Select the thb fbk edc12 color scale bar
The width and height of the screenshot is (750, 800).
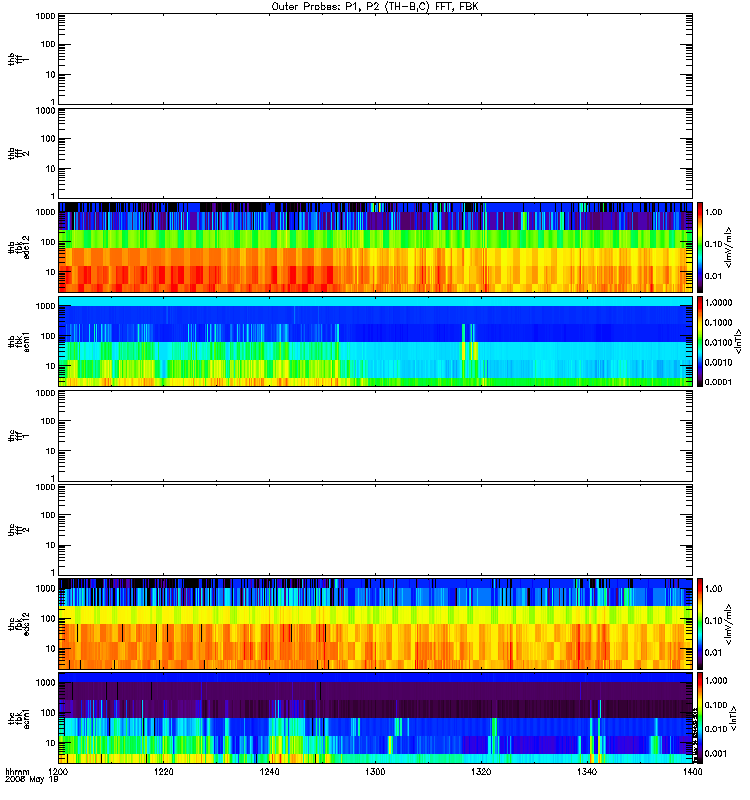coord(700,247)
